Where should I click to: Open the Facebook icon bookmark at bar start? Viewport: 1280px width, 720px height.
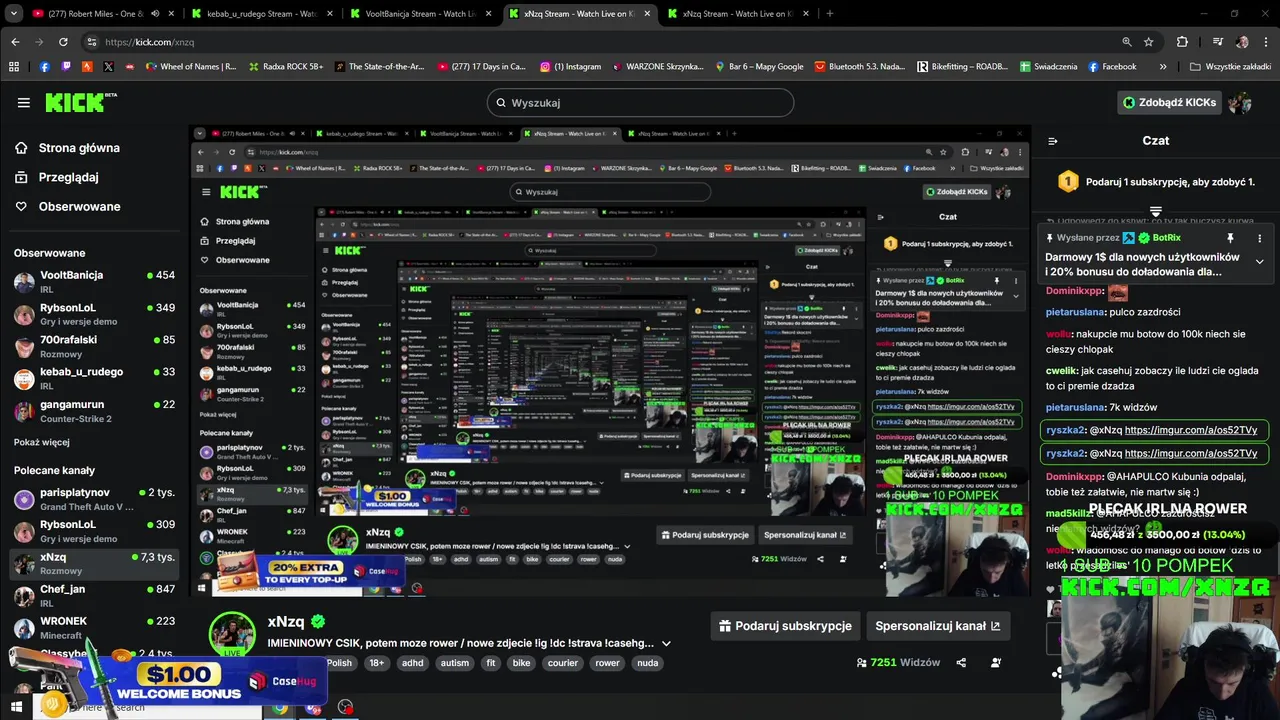click(45, 67)
